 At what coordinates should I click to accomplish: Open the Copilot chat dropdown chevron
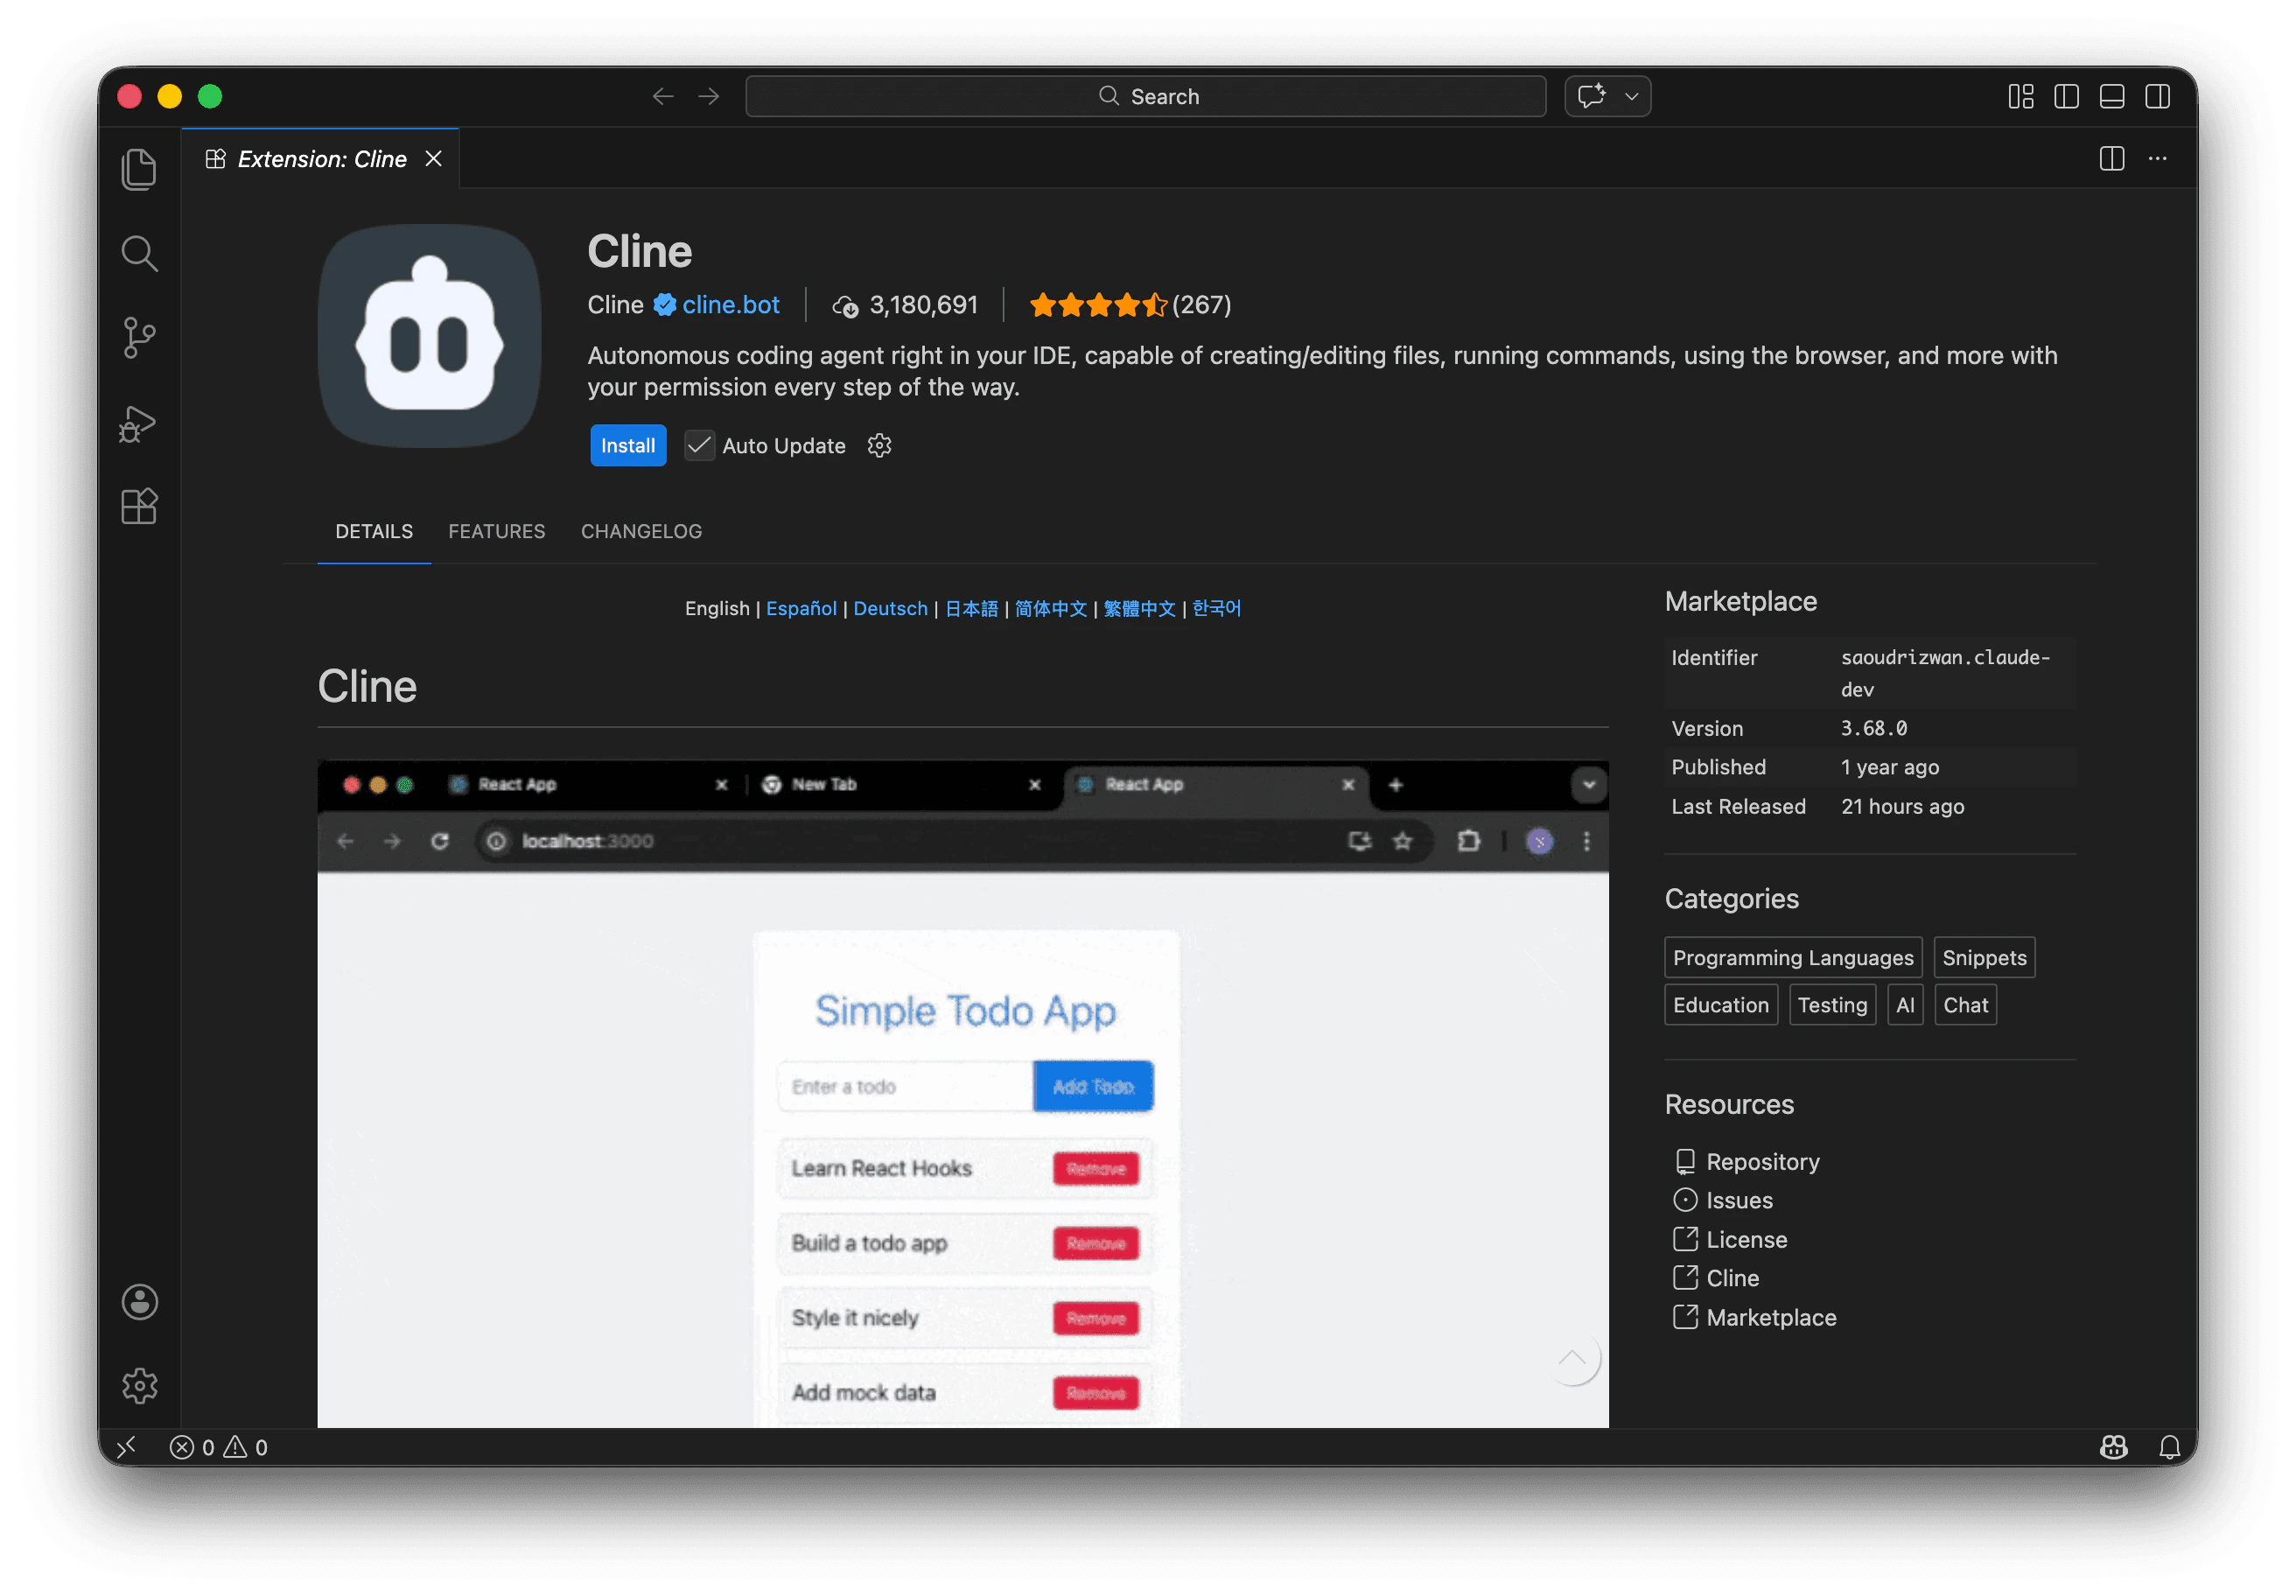[x=1631, y=96]
